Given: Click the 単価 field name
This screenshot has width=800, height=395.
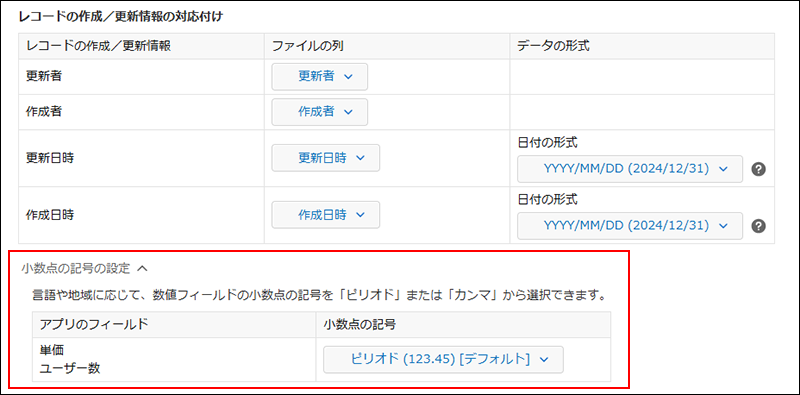Looking at the screenshot, I should (x=52, y=351).
